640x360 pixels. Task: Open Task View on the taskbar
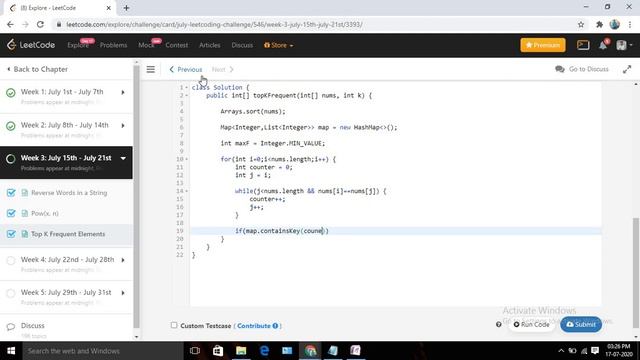[x=195, y=351]
